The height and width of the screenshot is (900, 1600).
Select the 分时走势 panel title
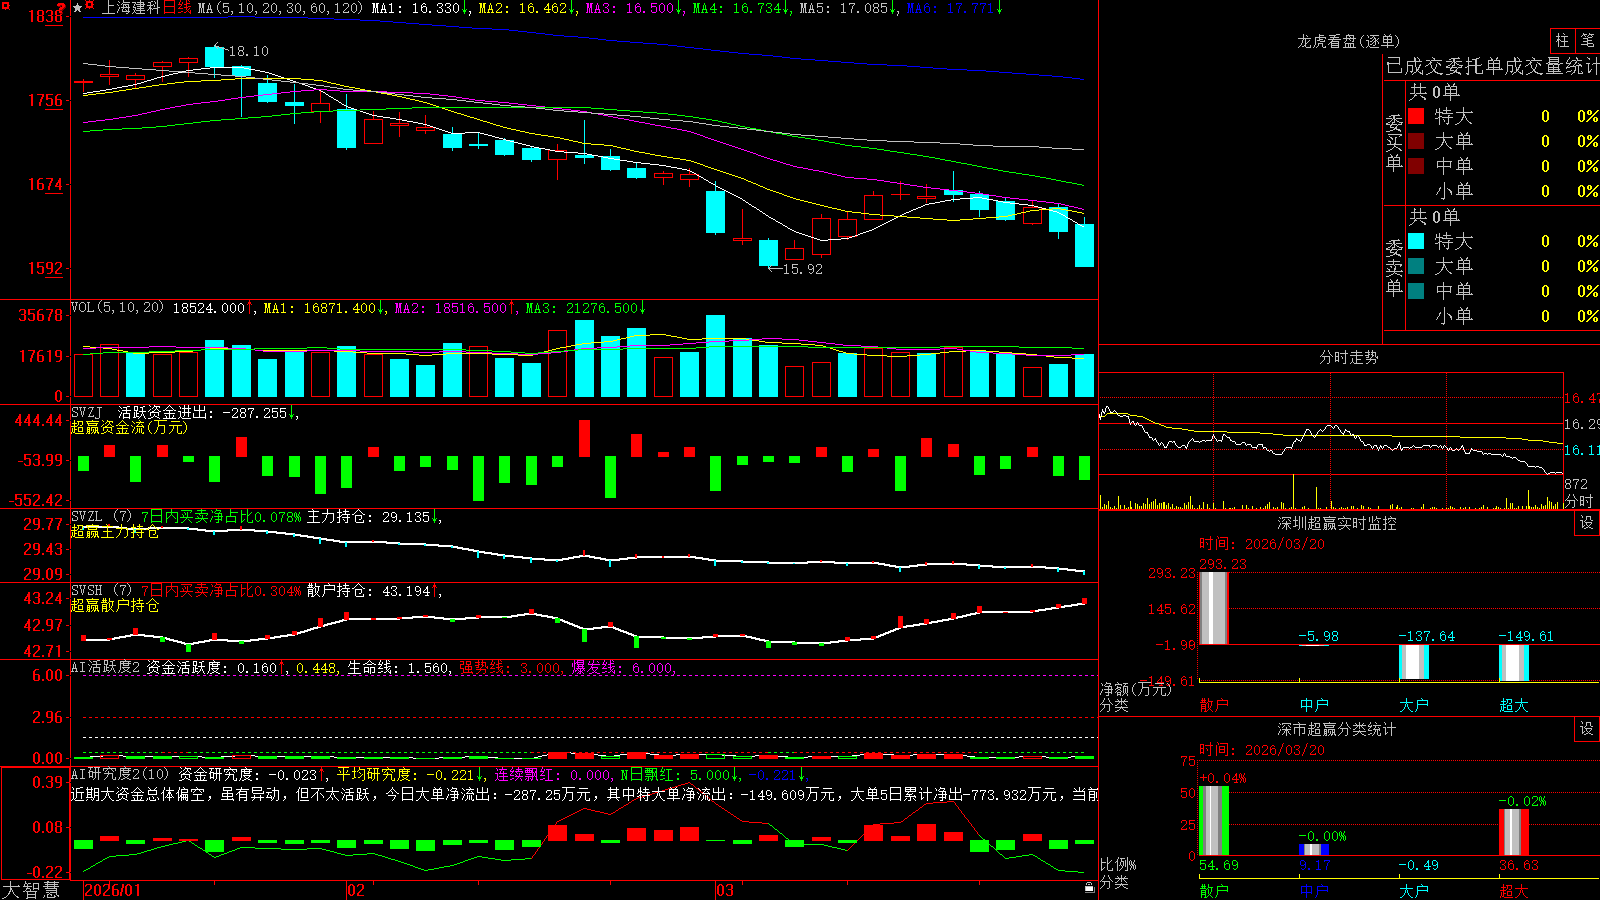1348,357
